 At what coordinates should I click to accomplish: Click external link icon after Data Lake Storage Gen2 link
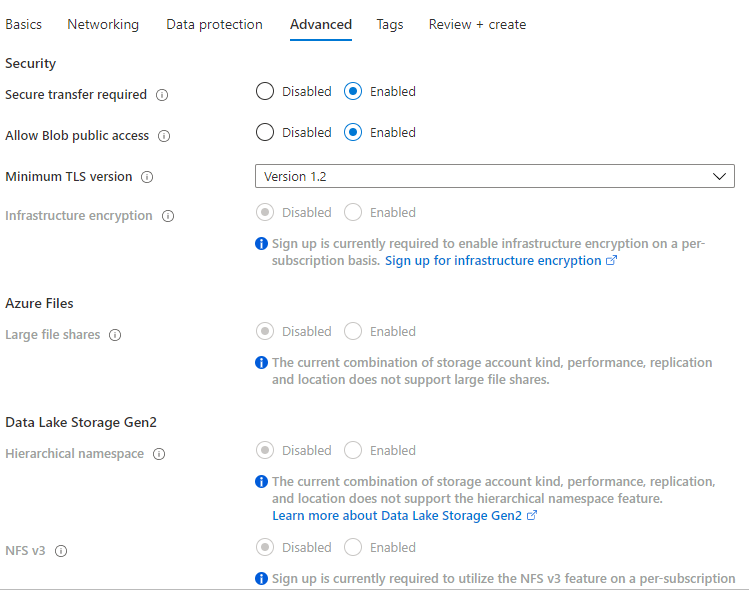pyautogui.click(x=532, y=516)
